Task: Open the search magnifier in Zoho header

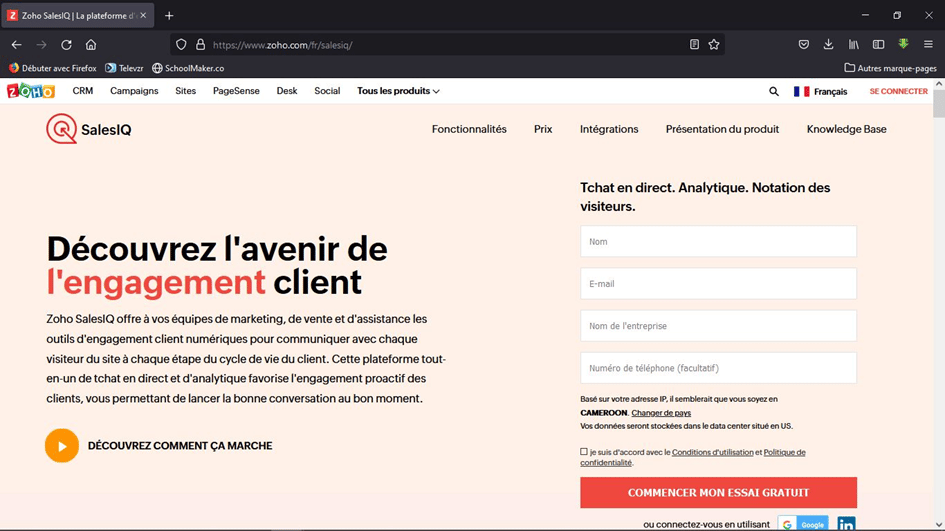Action: [x=773, y=91]
